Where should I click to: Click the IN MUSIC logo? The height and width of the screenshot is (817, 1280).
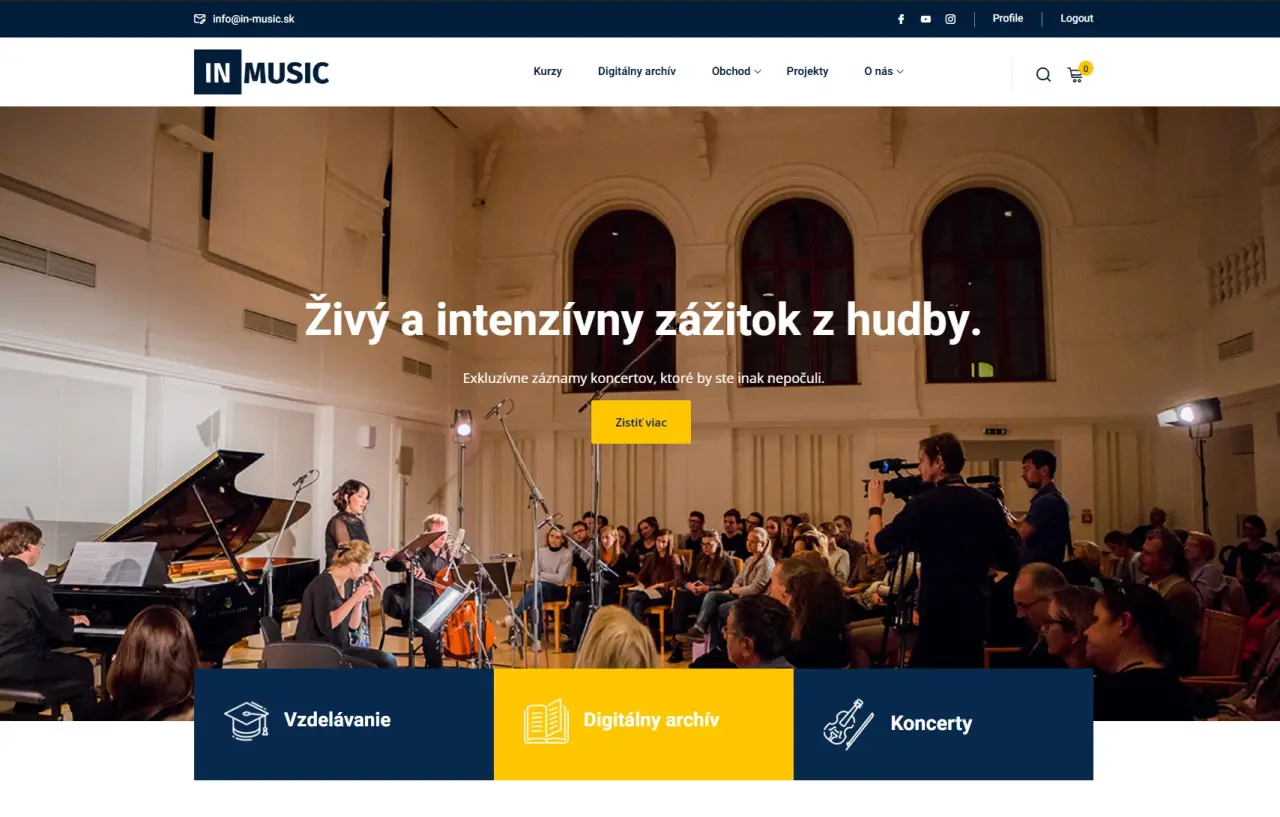click(261, 72)
